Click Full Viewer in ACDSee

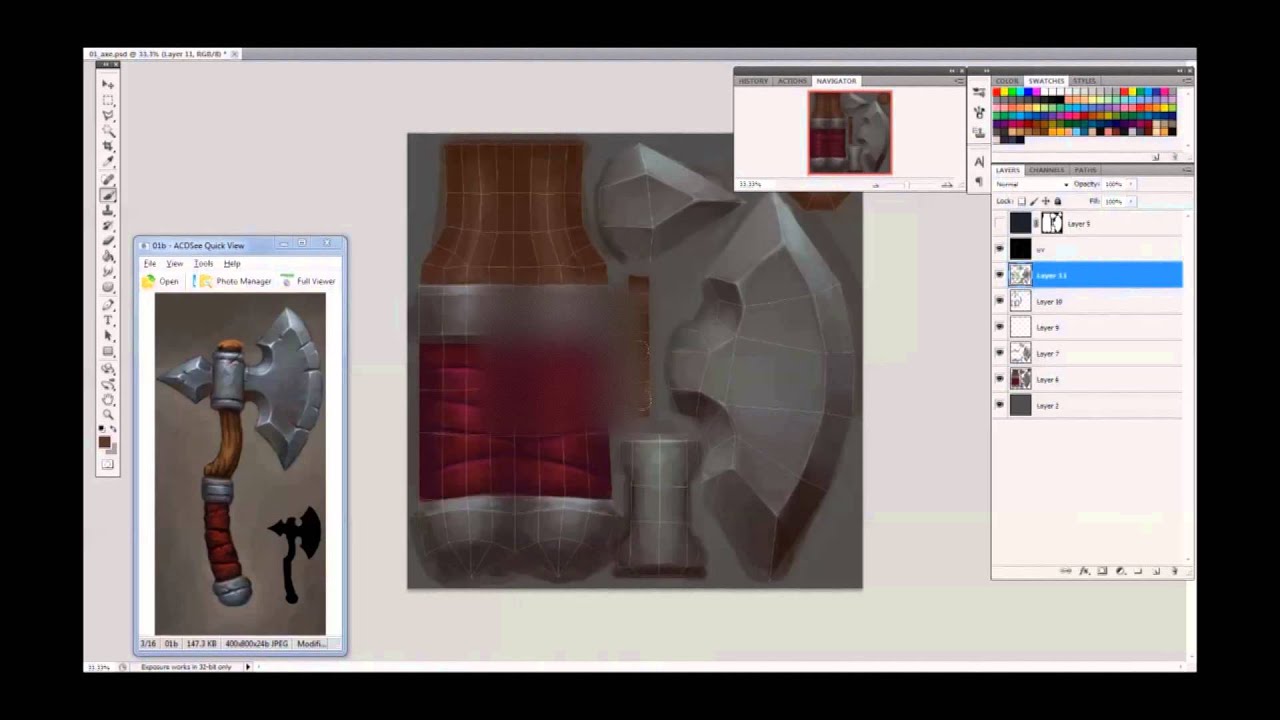pos(308,281)
